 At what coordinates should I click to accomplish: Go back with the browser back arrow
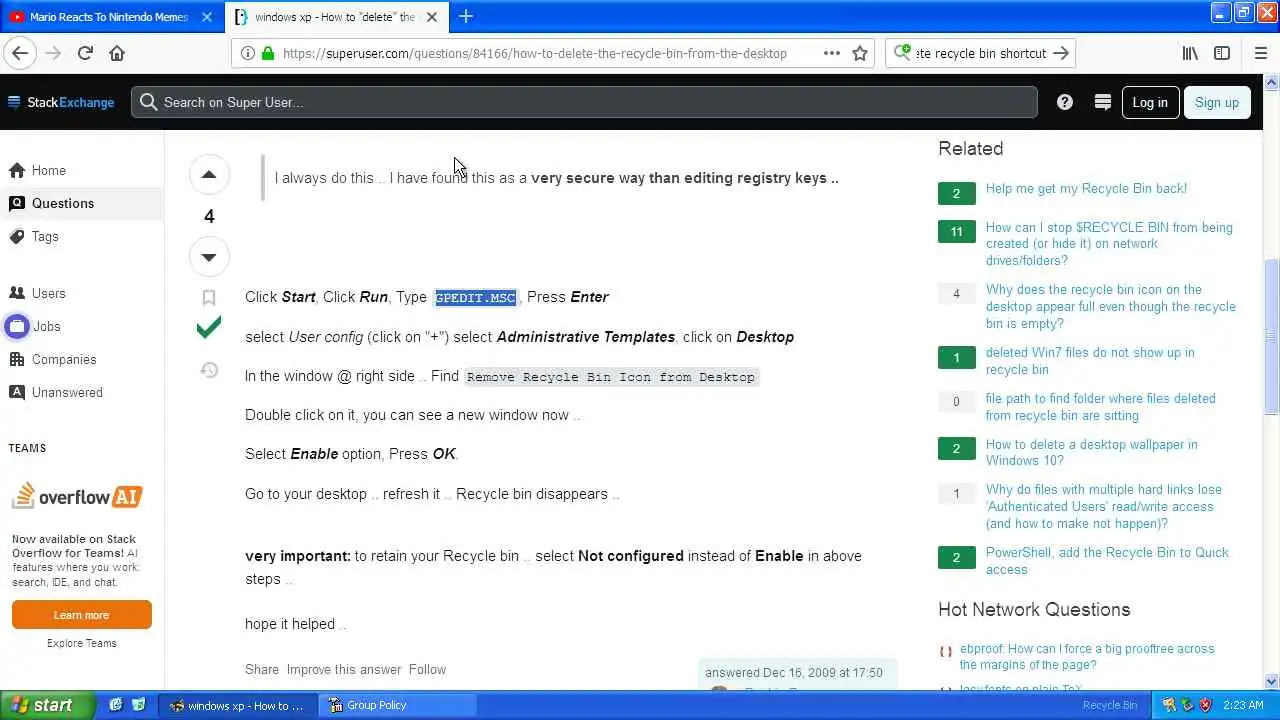pos(20,53)
